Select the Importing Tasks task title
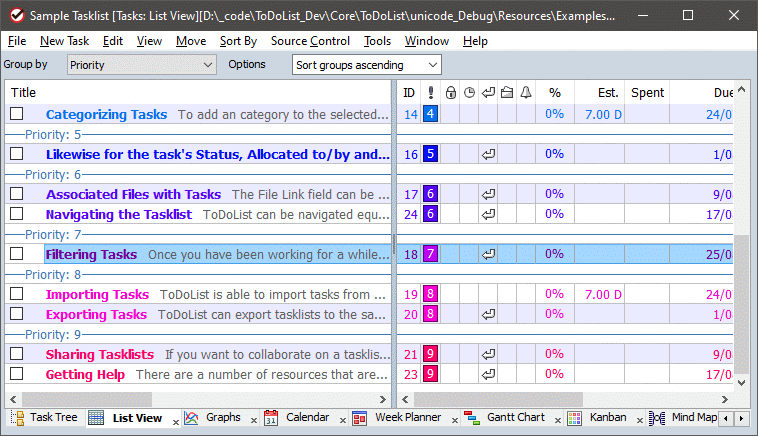Screen dimensions: 758x436 (x=97, y=294)
